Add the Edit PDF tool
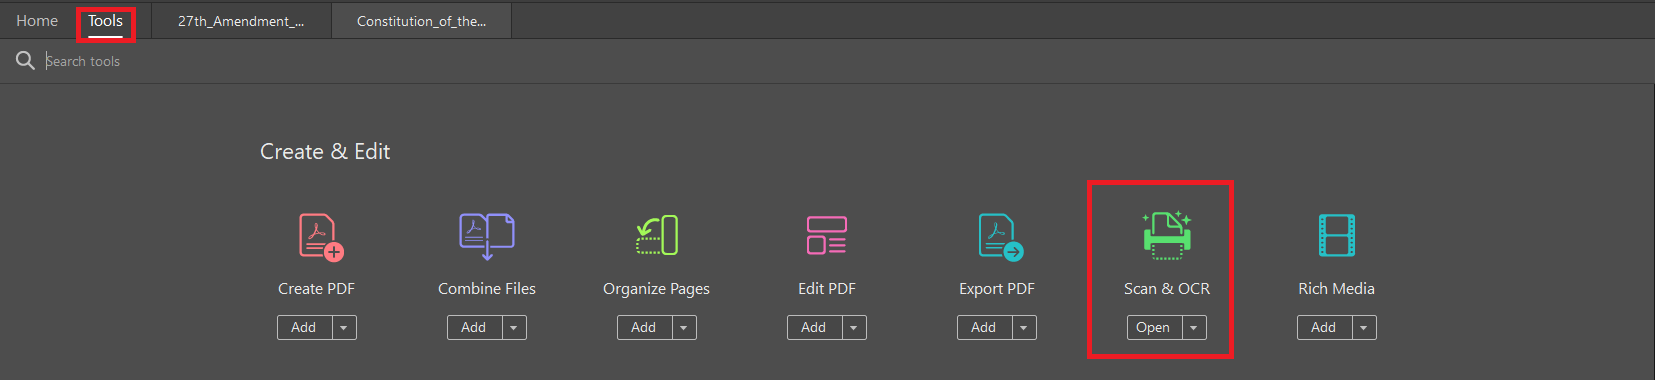This screenshot has width=1655, height=380. [x=814, y=327]
